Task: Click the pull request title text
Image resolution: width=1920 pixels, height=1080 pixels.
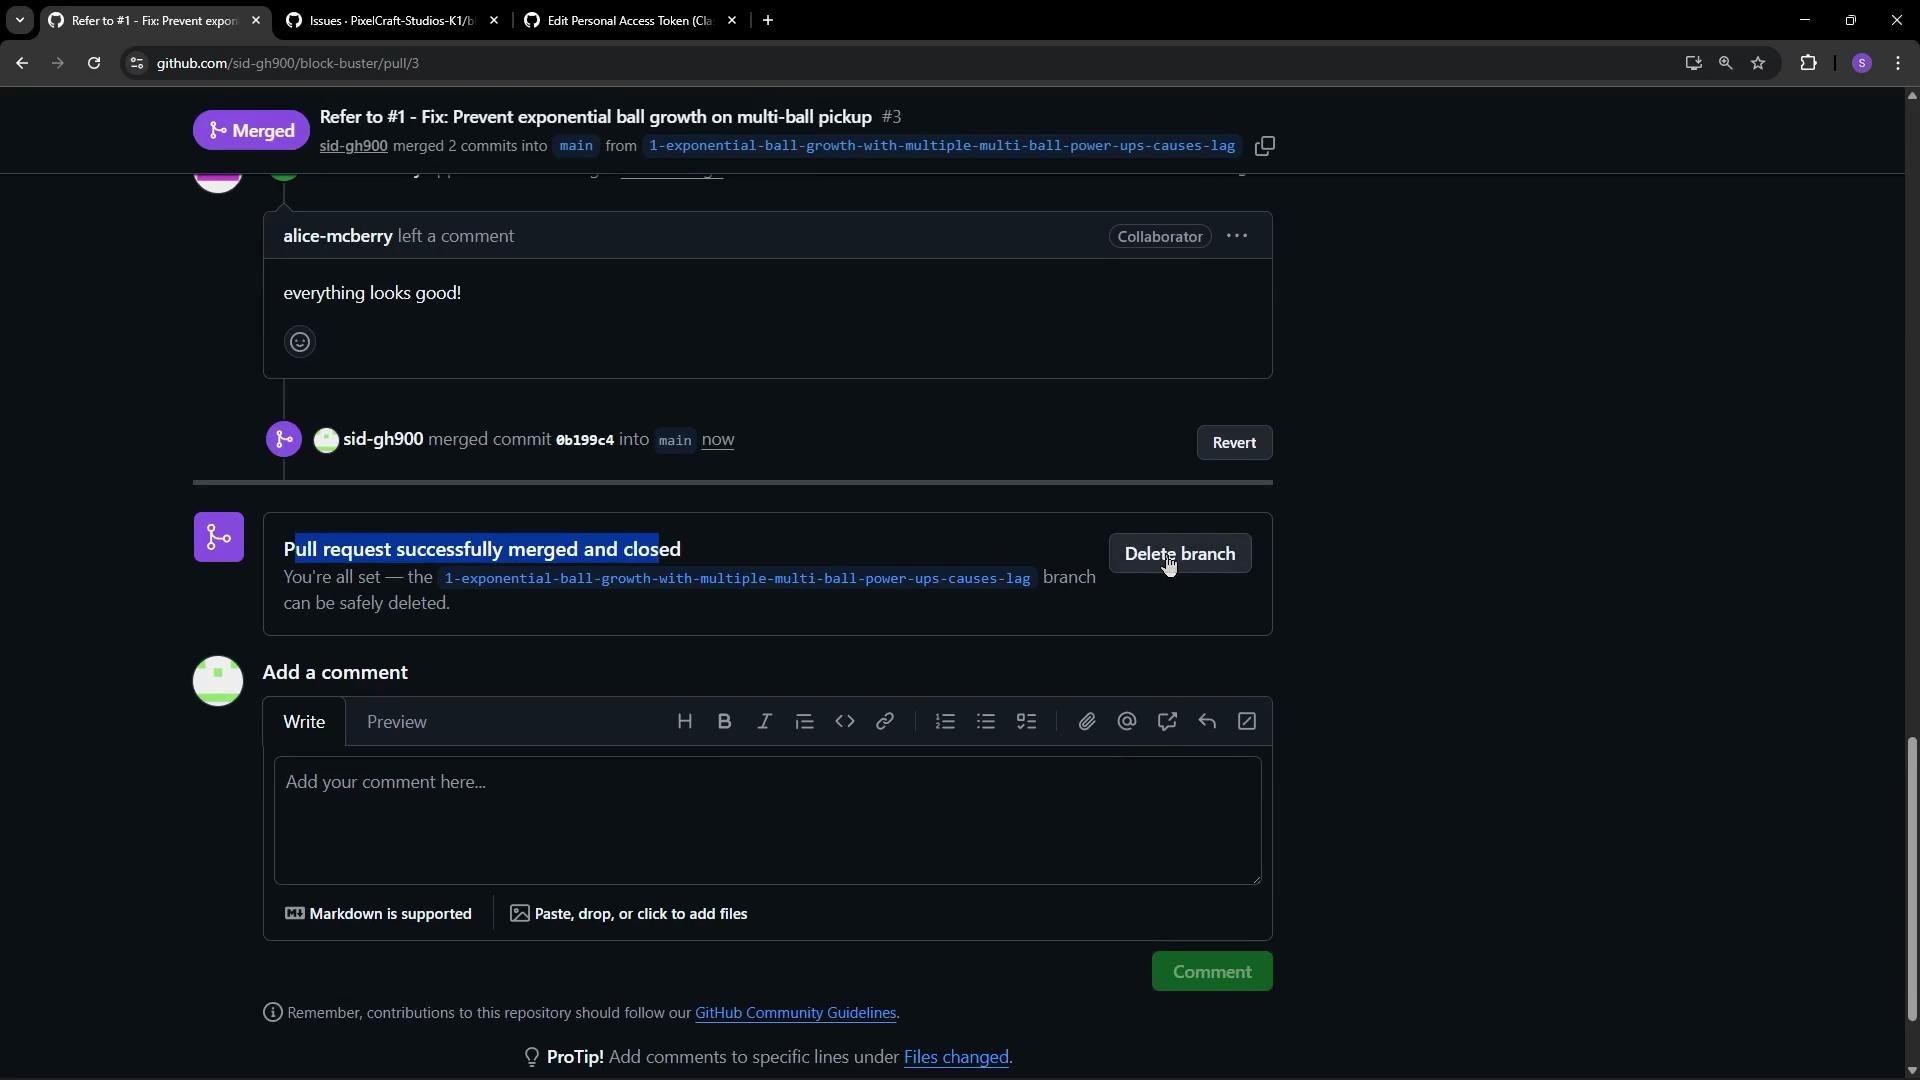Action: pos(596,117)
